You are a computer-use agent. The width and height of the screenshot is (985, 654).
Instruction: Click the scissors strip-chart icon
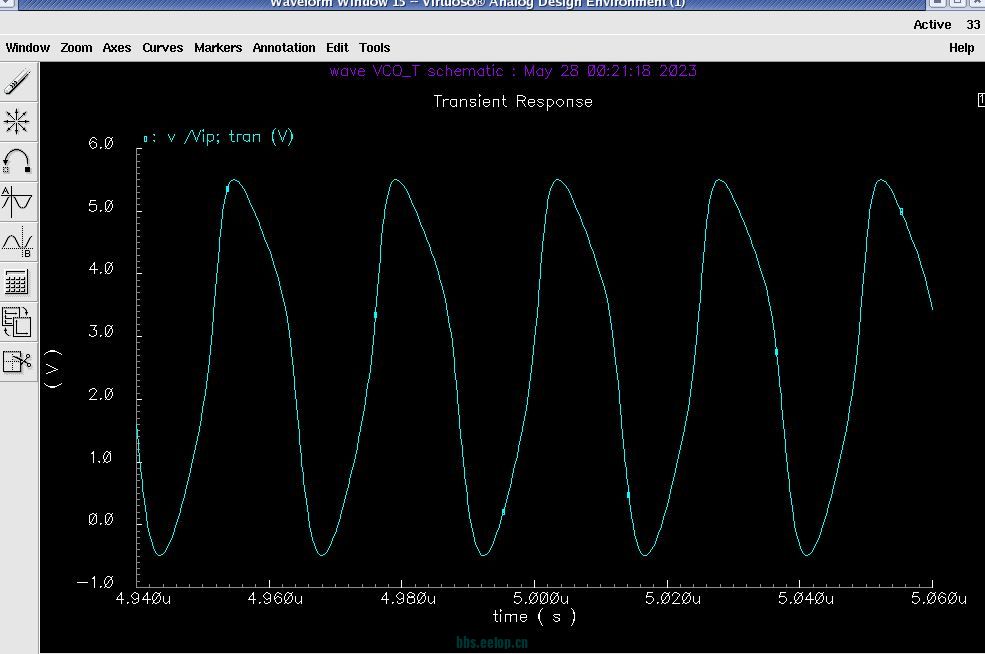pyautogui.click(x=17, y=362)
